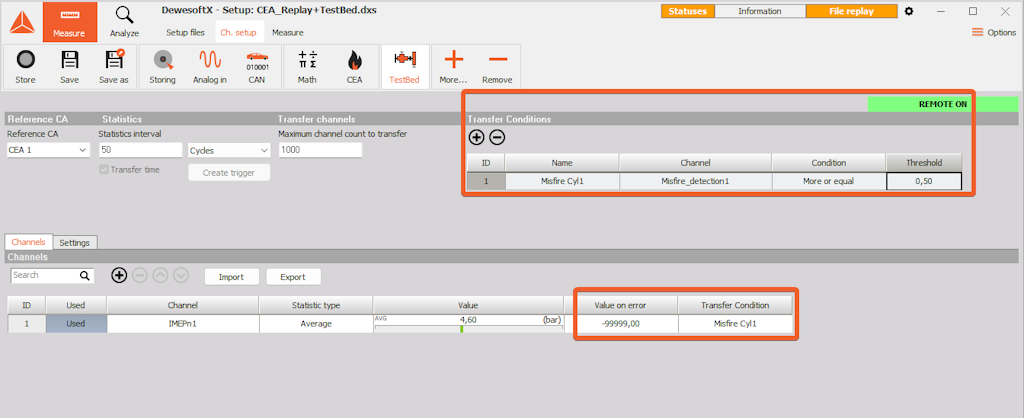The height and width of the screenshot is (418, 1024).
Task: Move the channel up
Action: (161, 276)
